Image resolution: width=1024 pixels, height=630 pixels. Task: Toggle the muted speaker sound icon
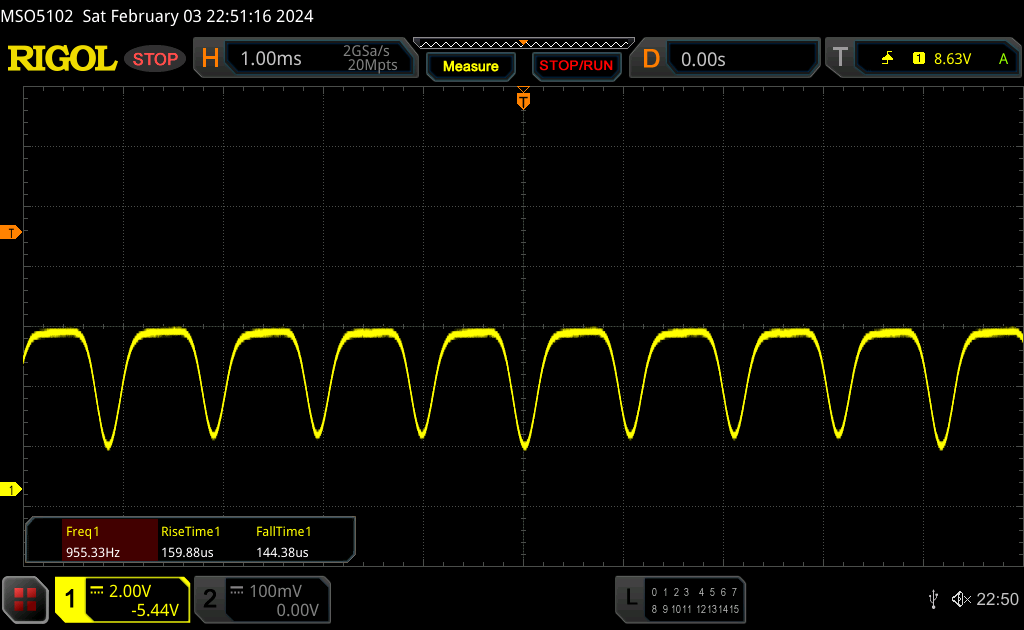click(960, 598)
